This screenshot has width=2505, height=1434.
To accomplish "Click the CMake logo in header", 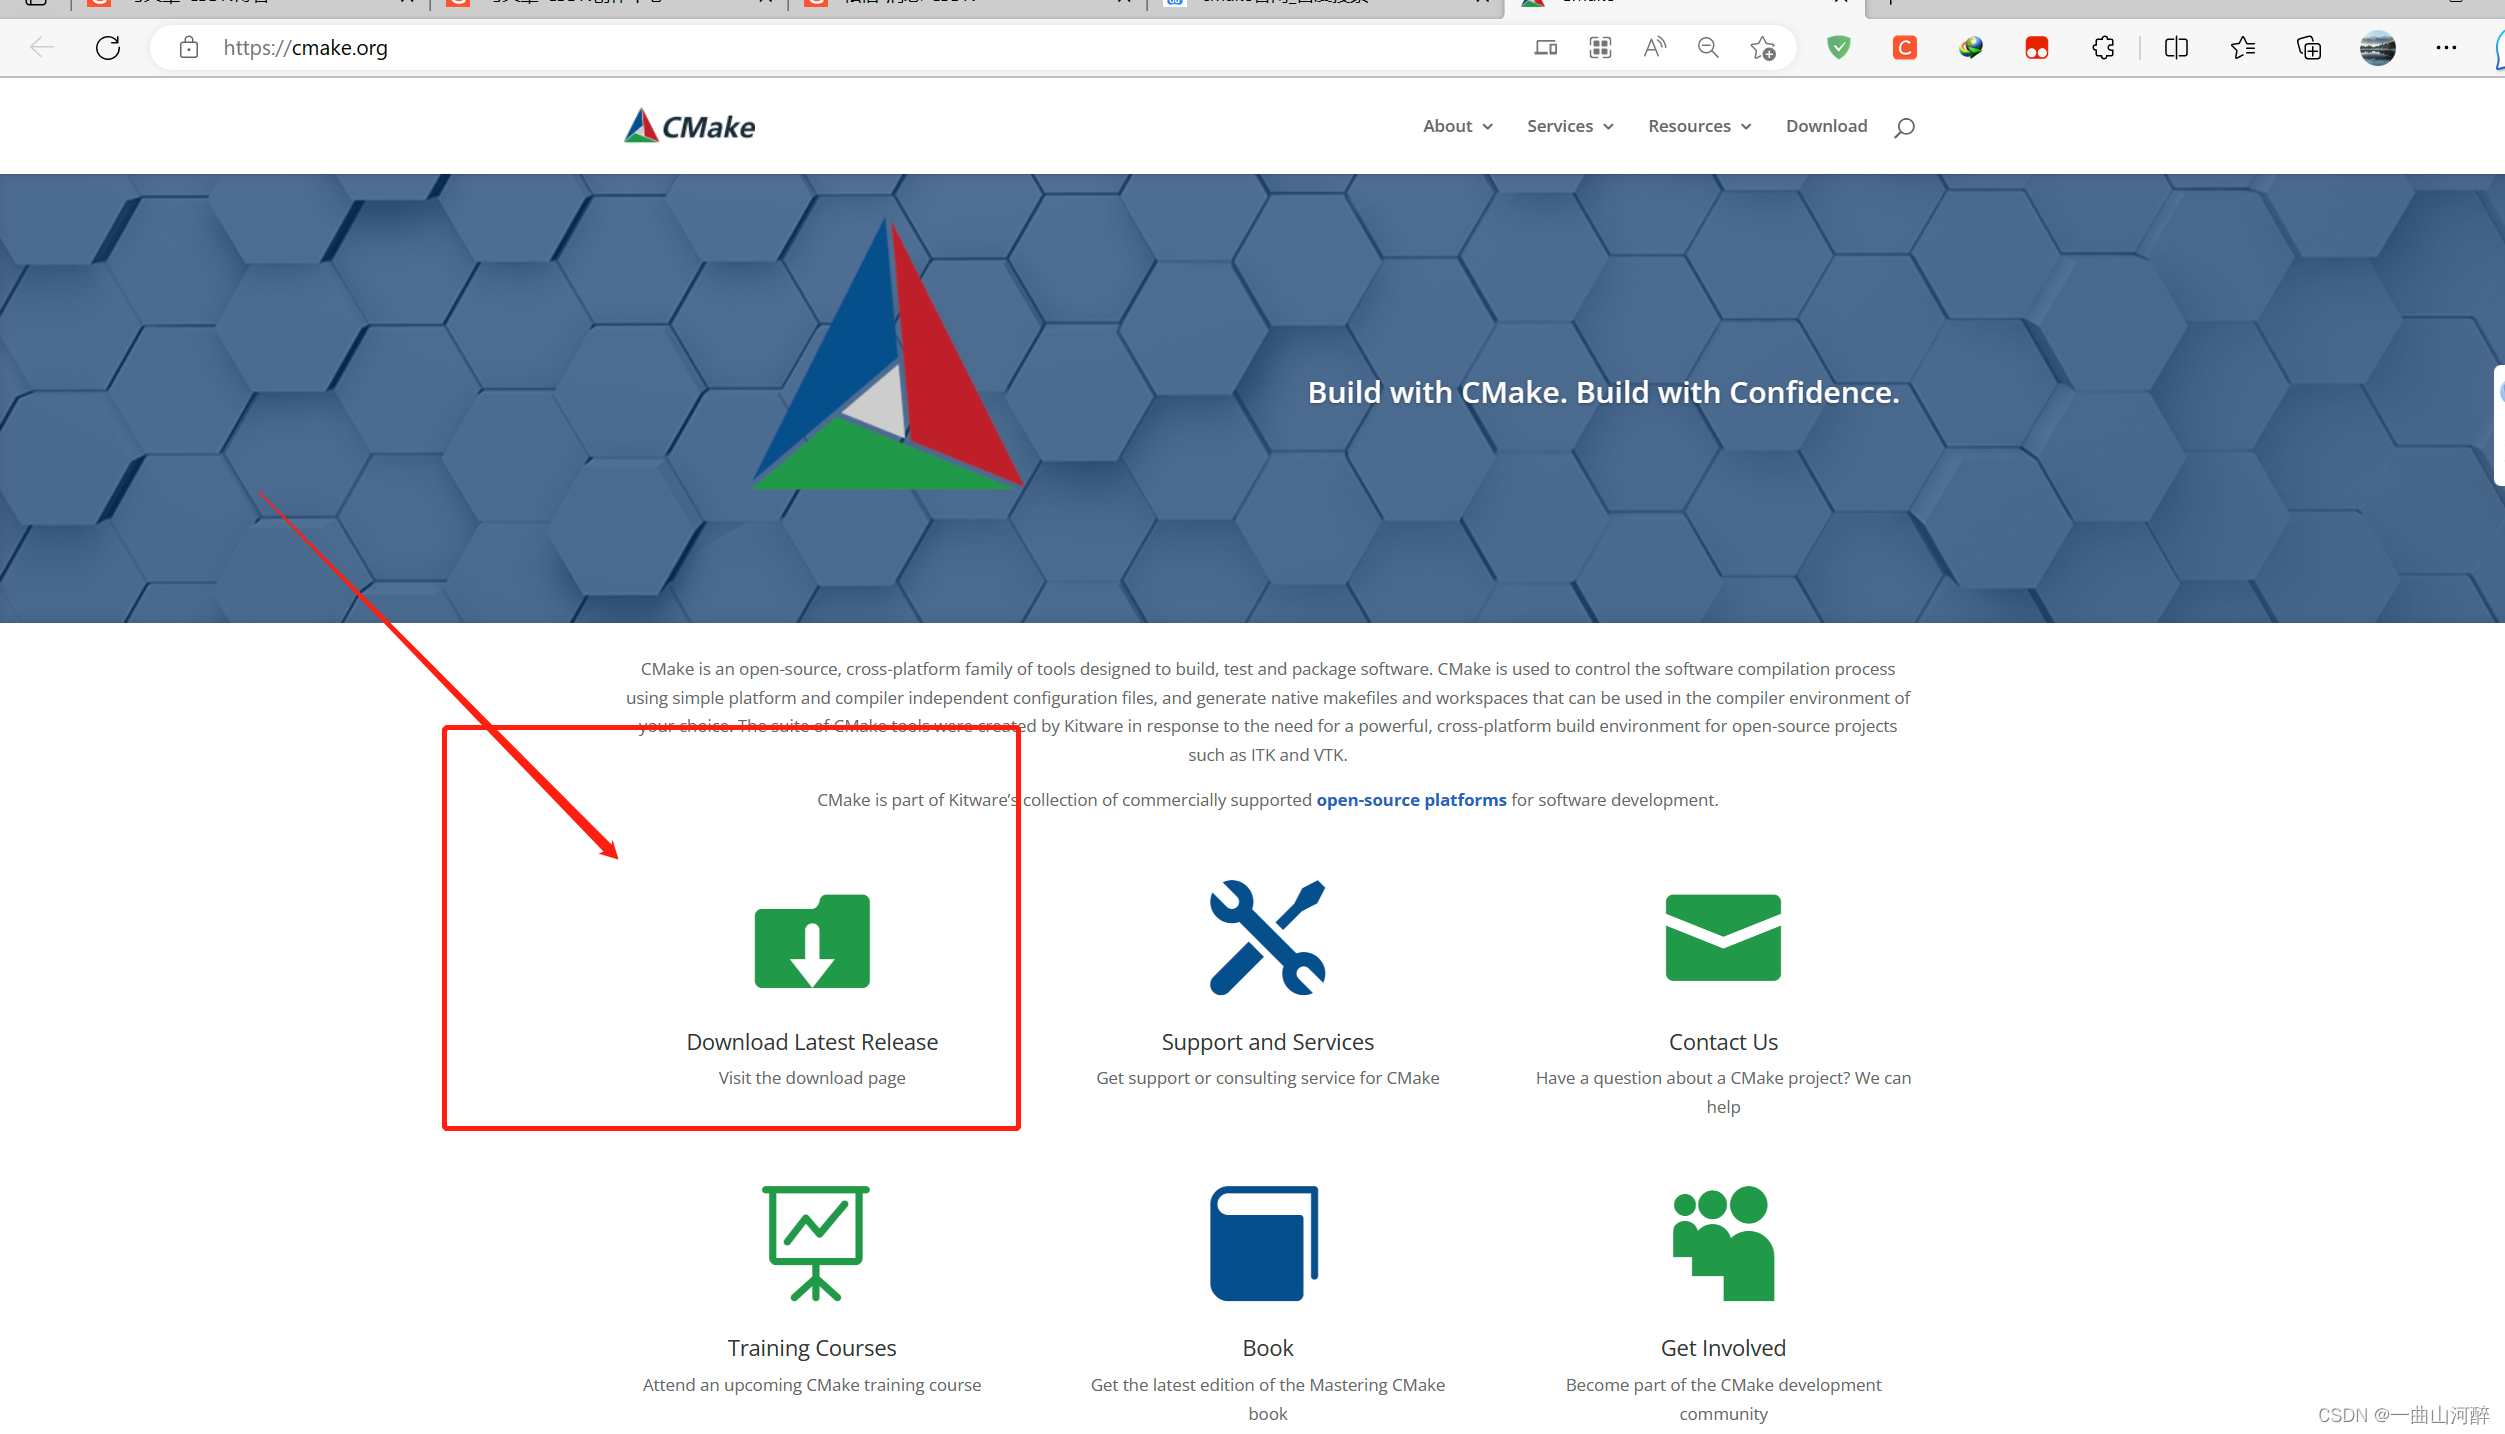I will pyautogui.click(x=689, y=126).
